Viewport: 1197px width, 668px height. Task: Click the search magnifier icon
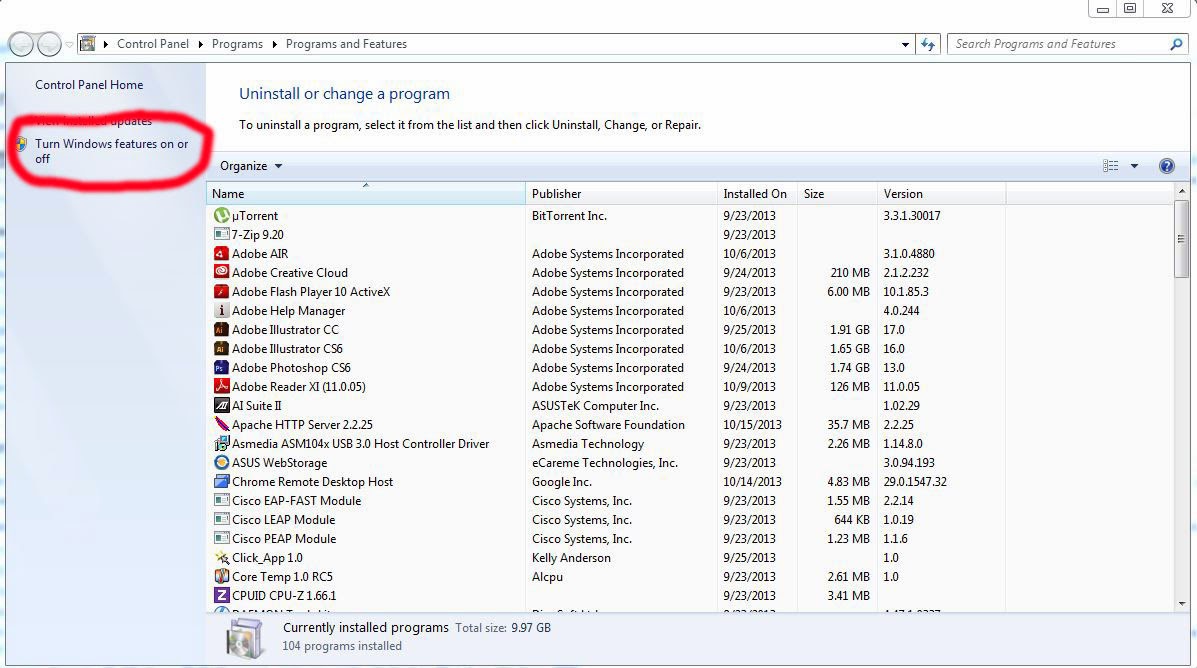1176,44
